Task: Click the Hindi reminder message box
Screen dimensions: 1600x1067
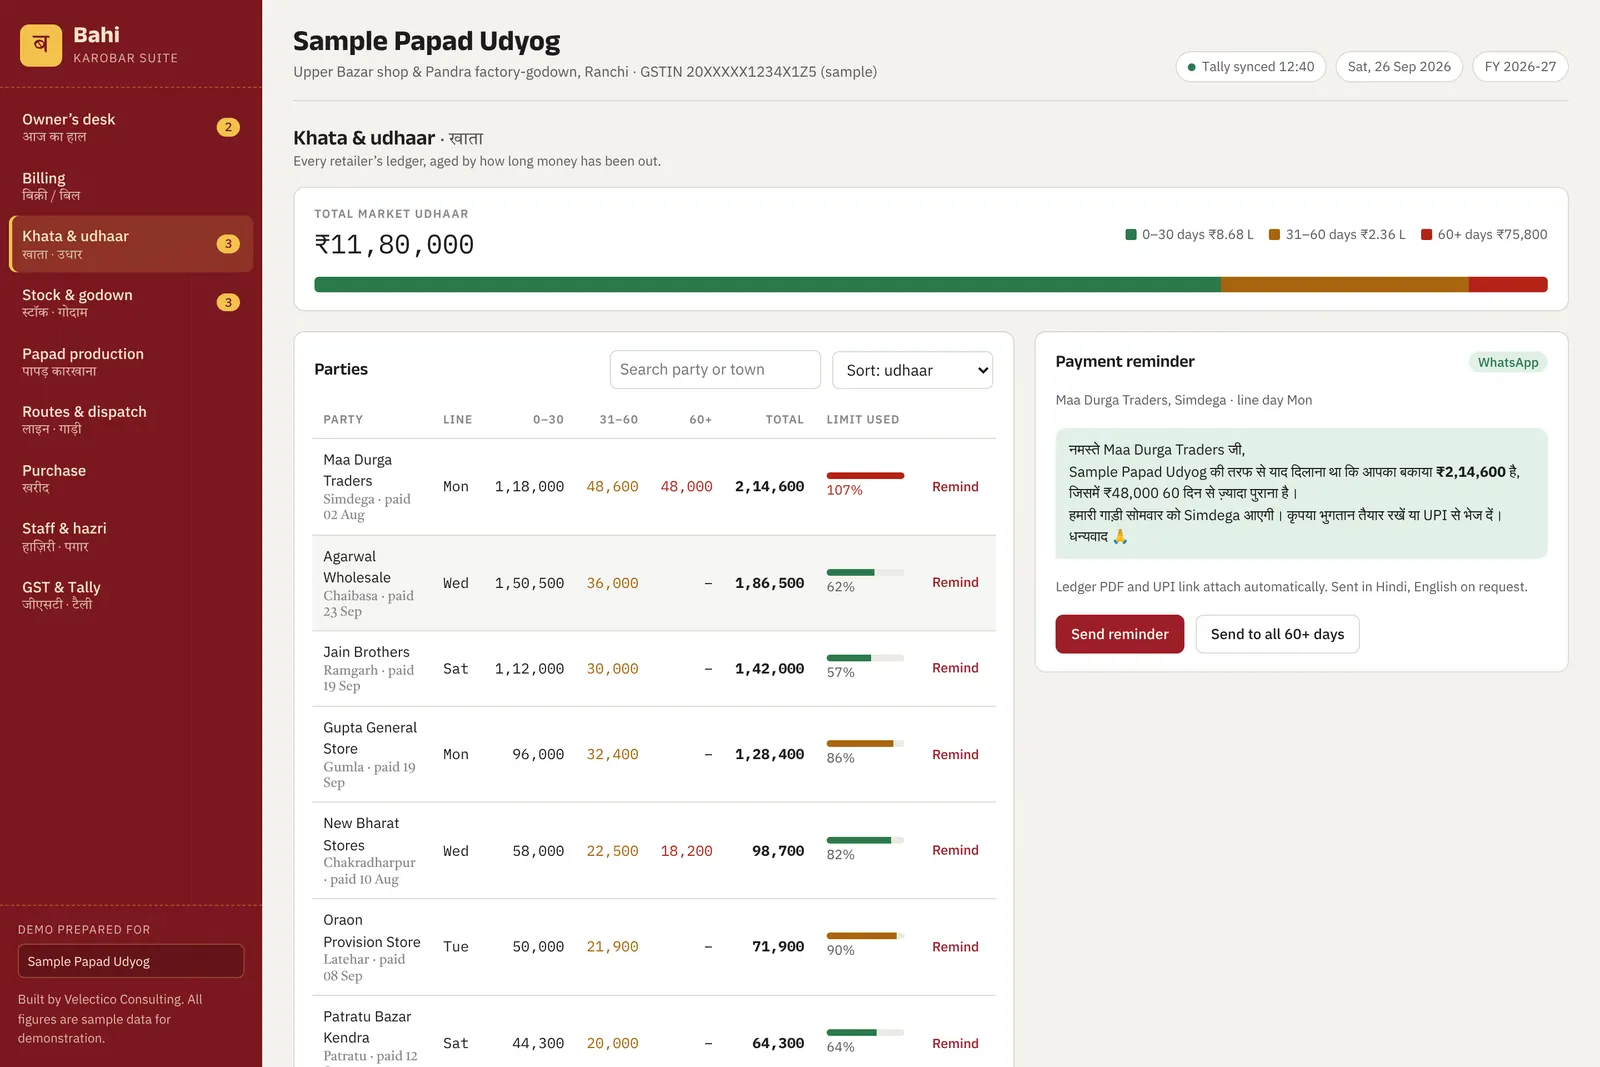Action: (x=1301, y=493)
